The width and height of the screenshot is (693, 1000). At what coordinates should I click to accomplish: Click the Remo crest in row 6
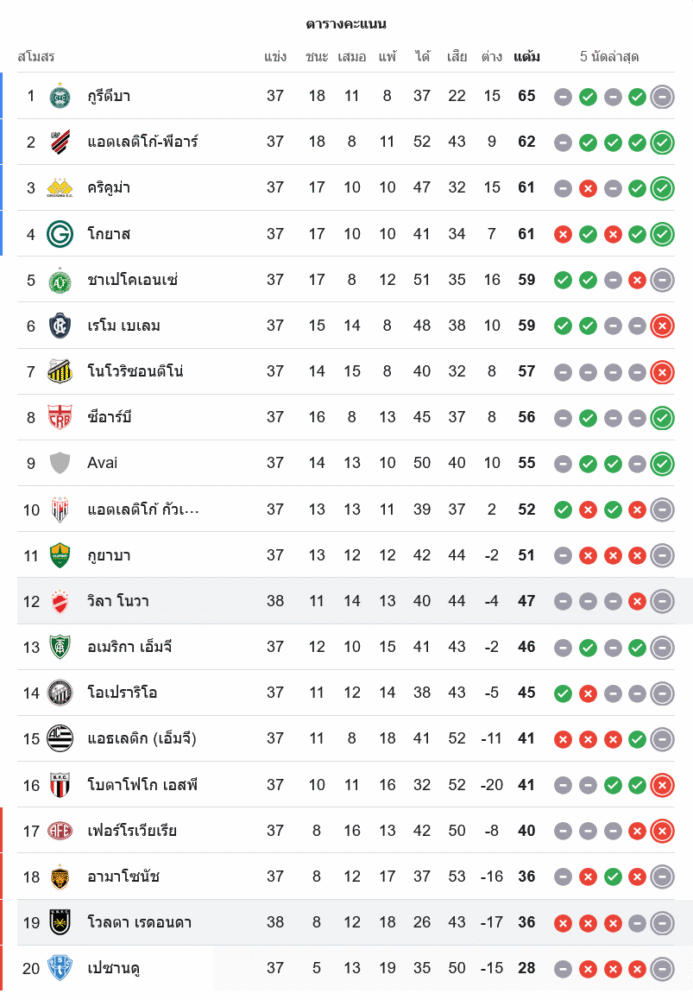60,326
